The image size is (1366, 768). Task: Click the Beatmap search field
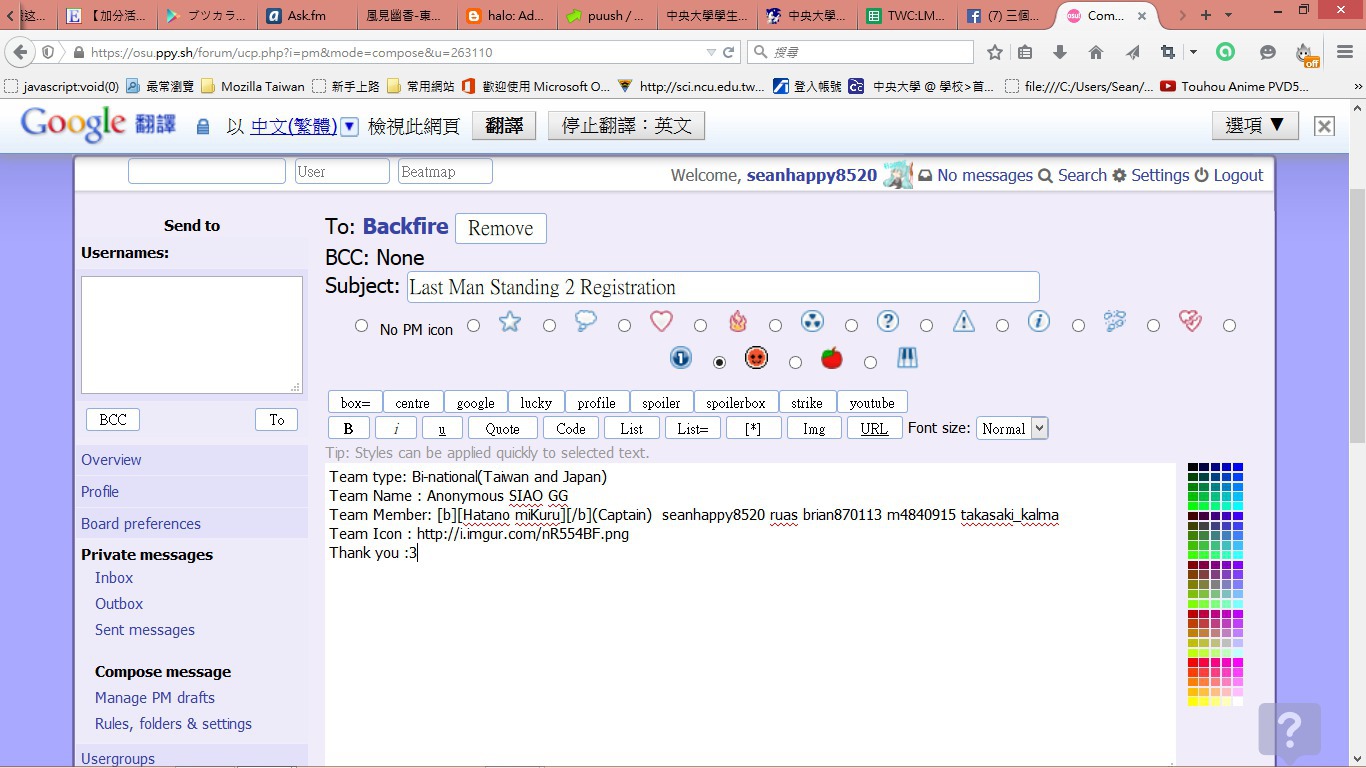click(x=445, y=172)
